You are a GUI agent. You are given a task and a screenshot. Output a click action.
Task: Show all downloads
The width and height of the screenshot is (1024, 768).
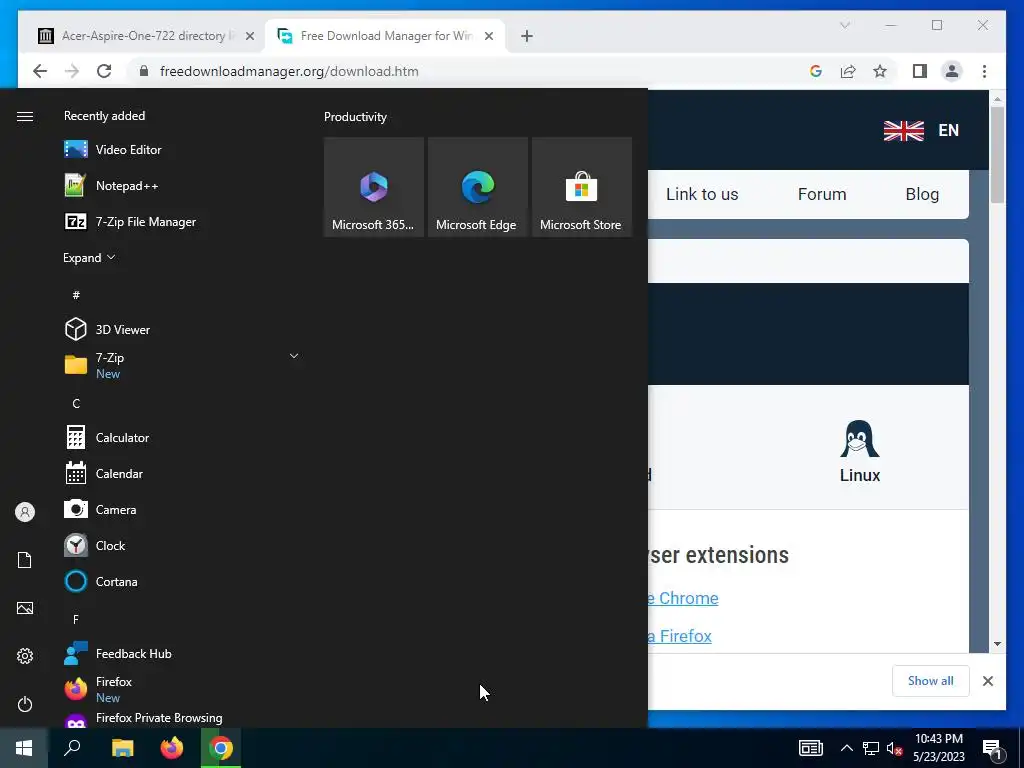pos(931,680)
